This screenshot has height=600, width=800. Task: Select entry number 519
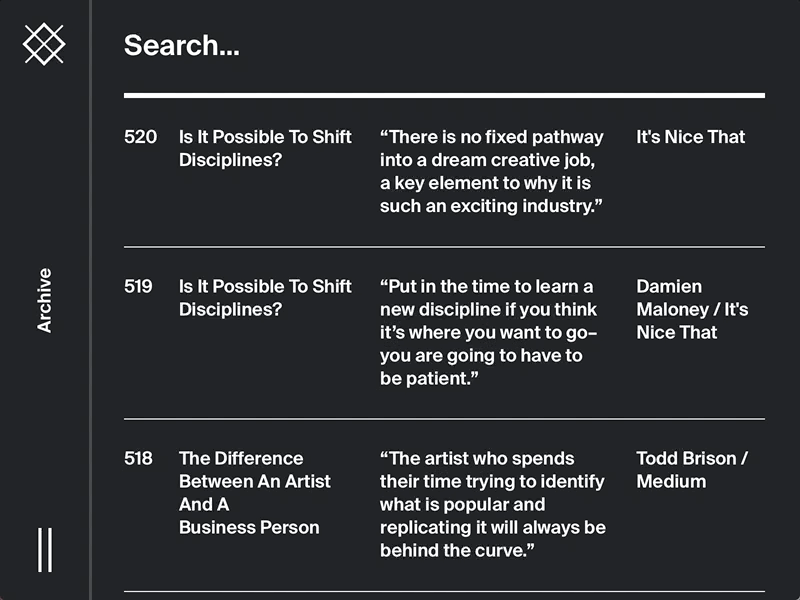click(139, 286)
